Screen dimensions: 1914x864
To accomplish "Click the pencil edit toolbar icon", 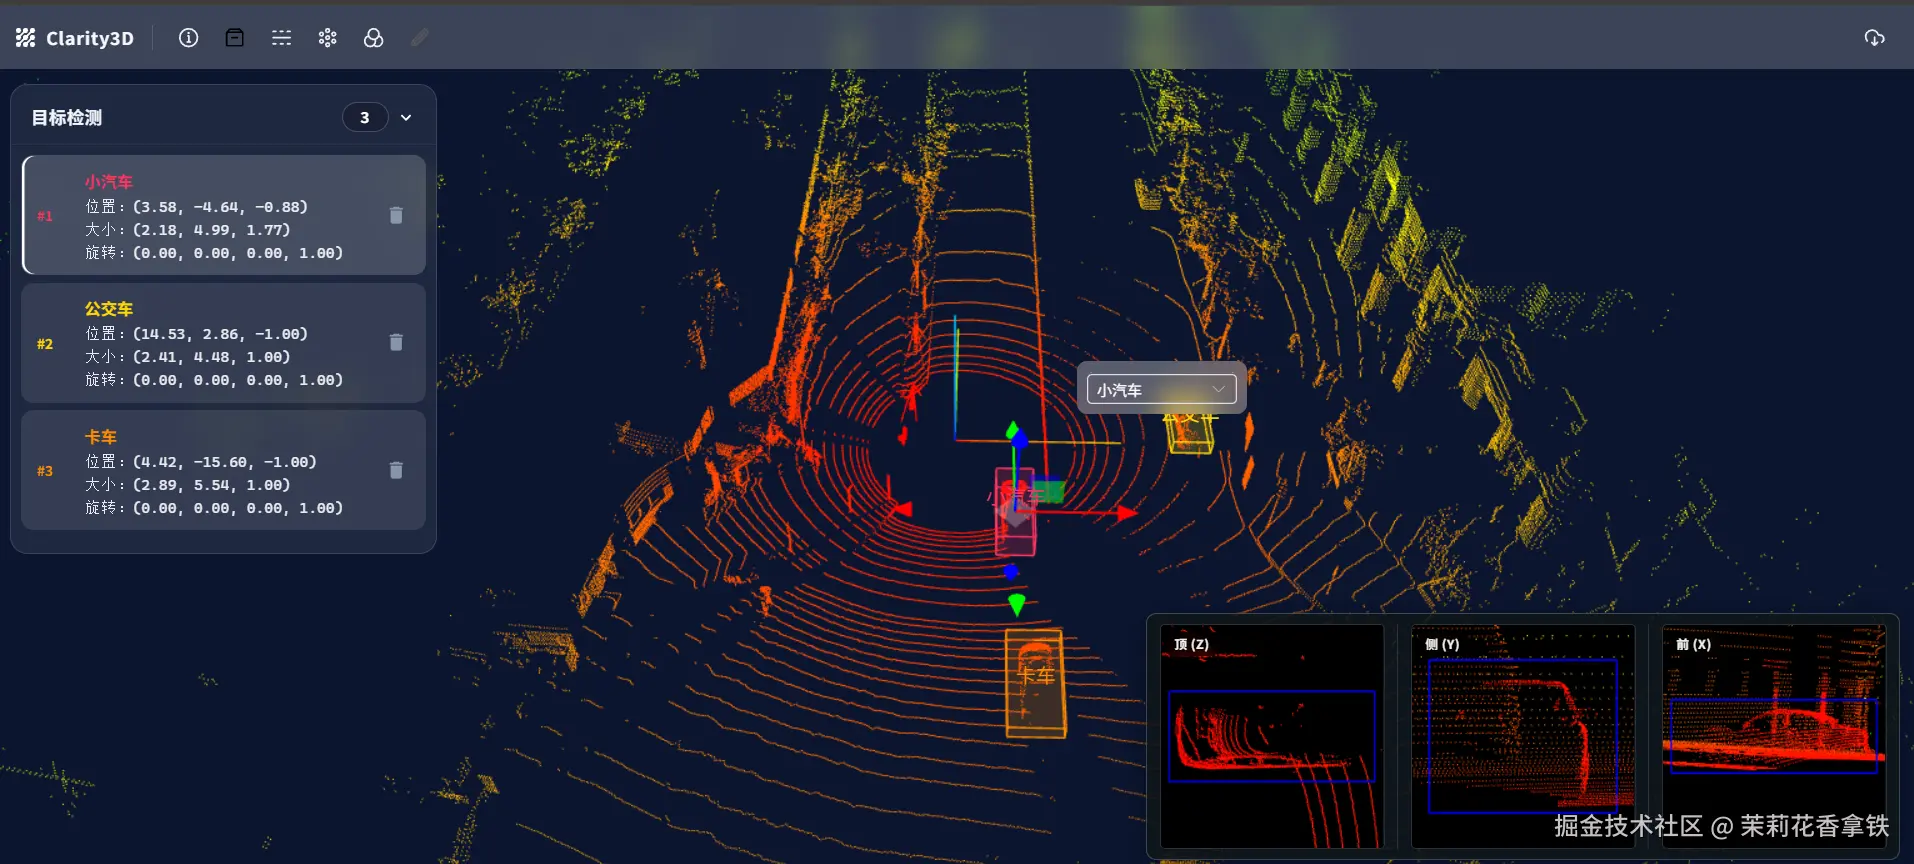I will [x=420, y=38].
